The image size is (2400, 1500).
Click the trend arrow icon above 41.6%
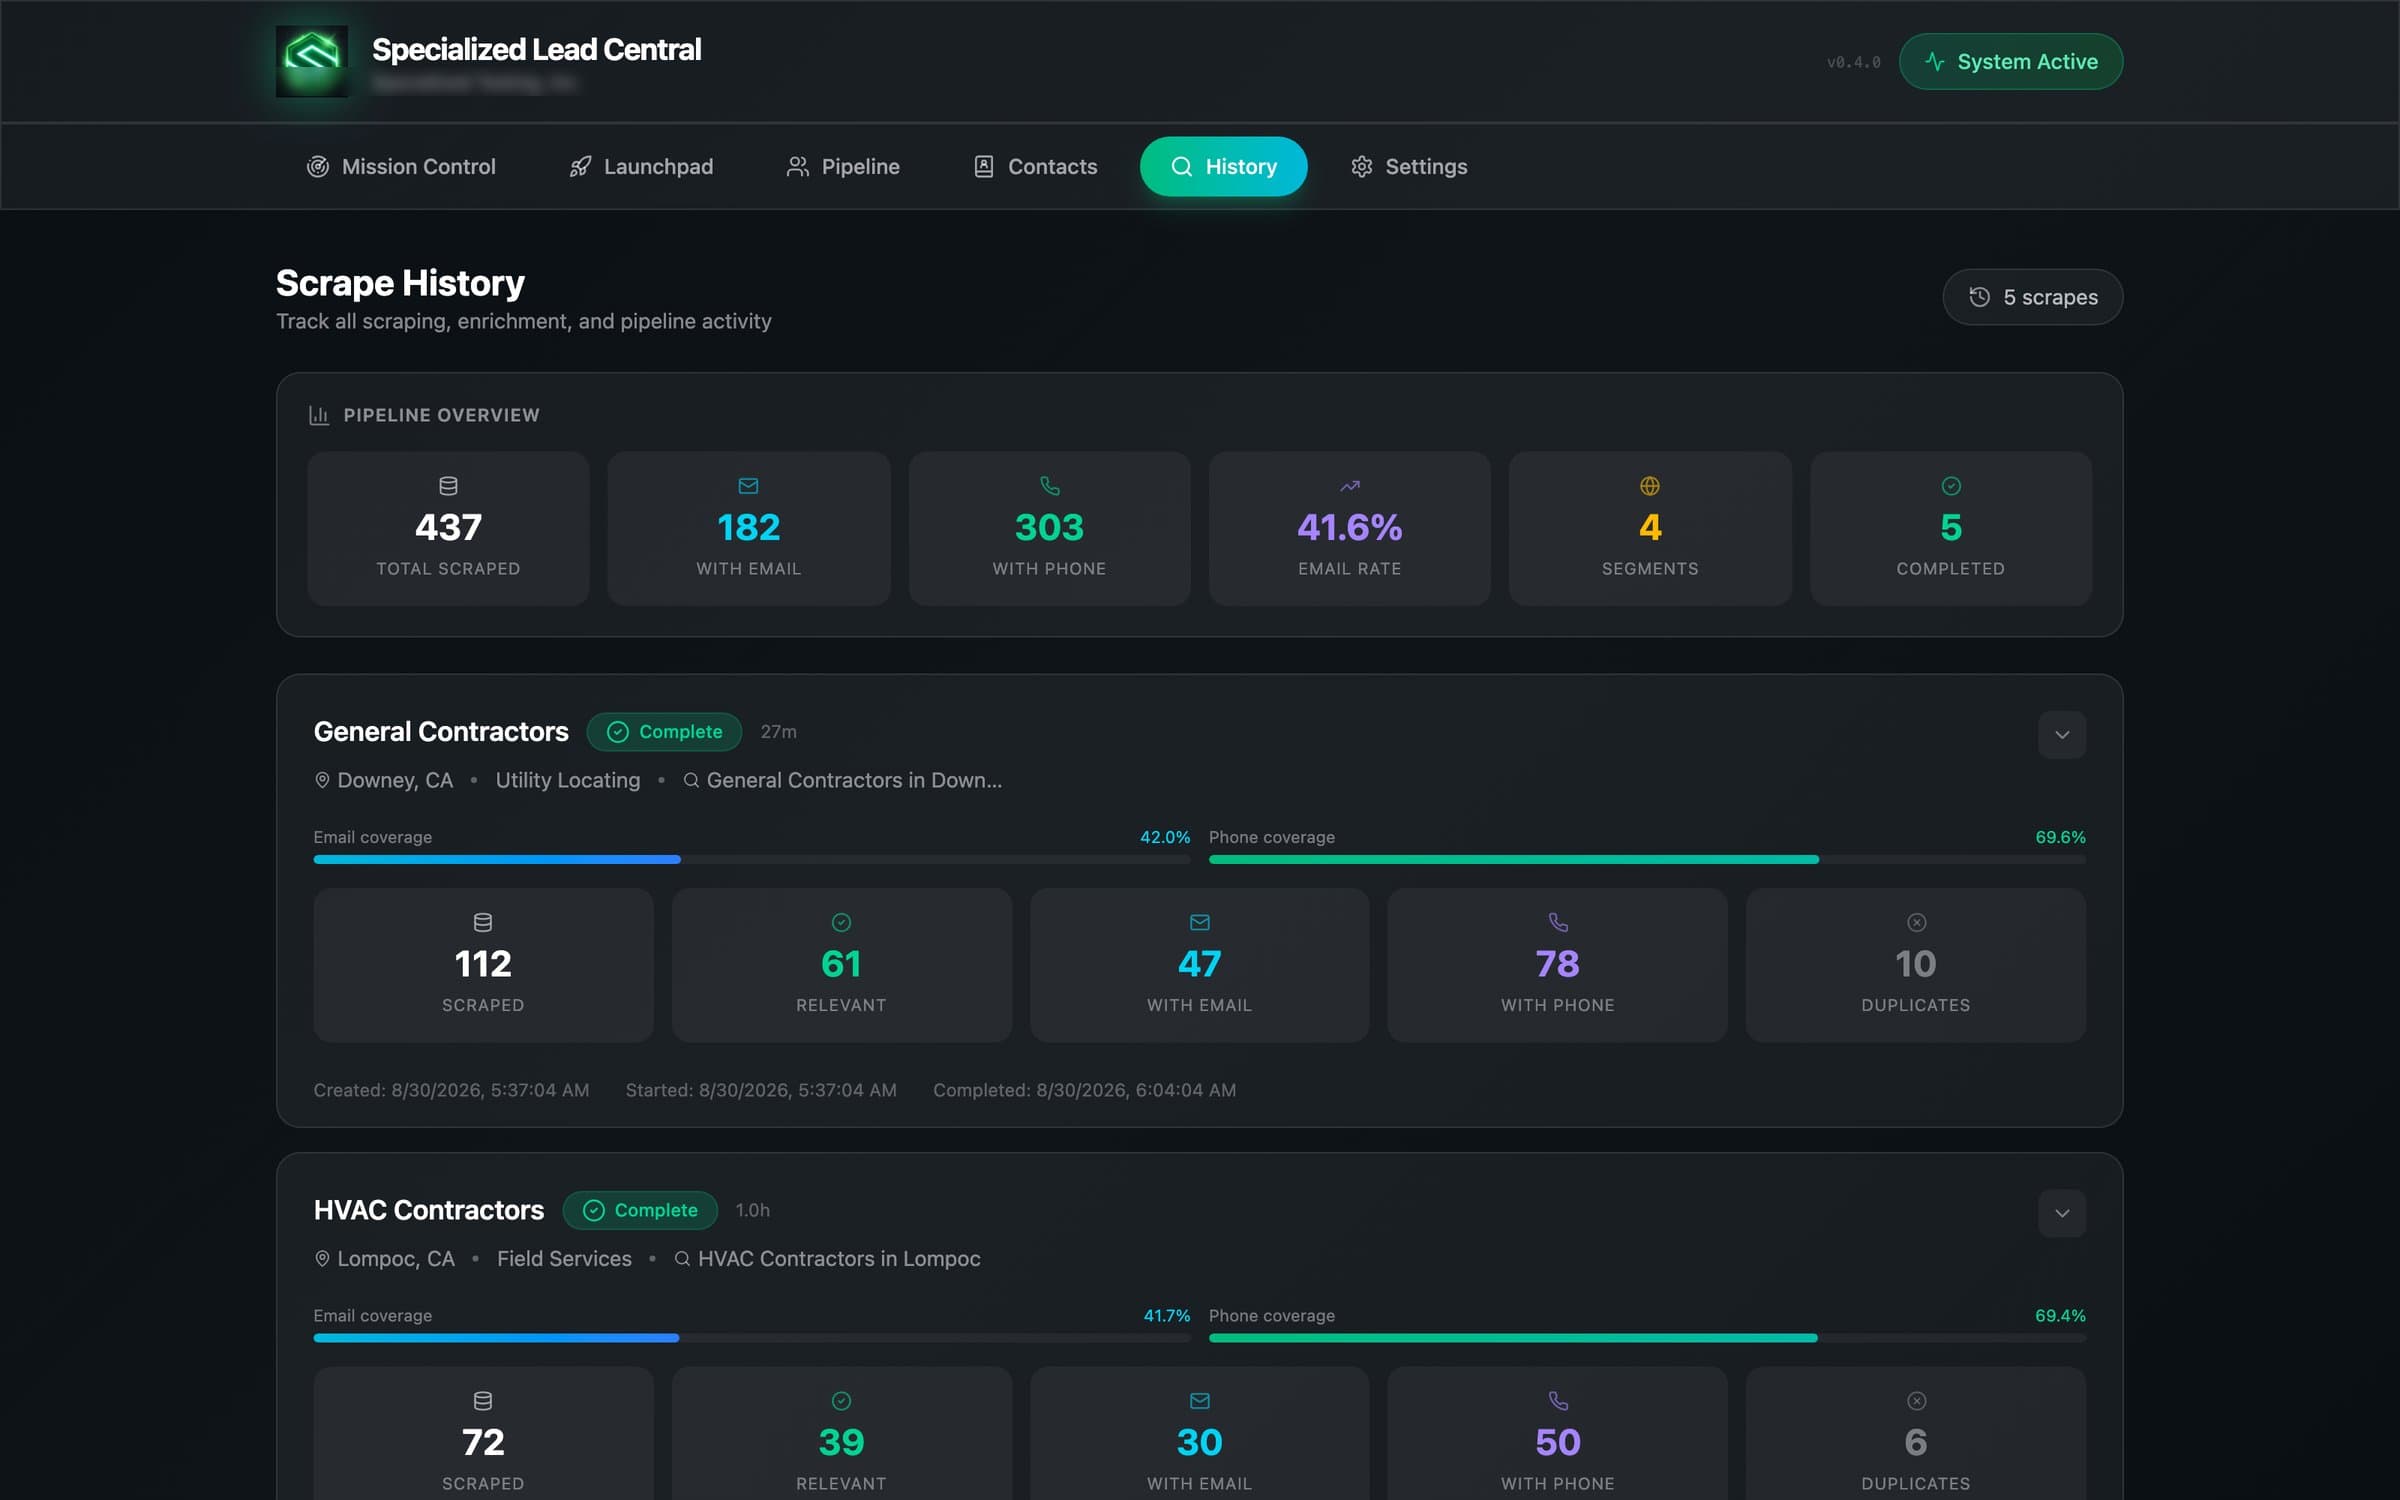click(x=1350, y=486)
